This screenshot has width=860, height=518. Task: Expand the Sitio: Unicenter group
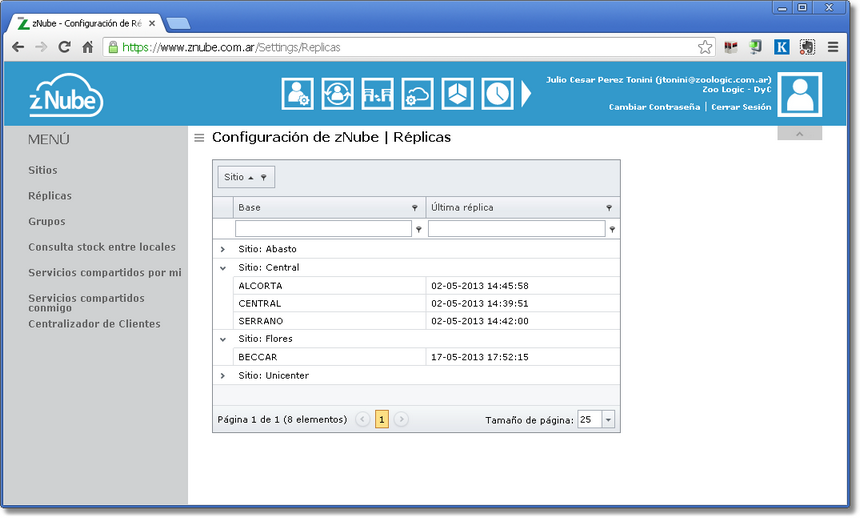tap(223, 376)
